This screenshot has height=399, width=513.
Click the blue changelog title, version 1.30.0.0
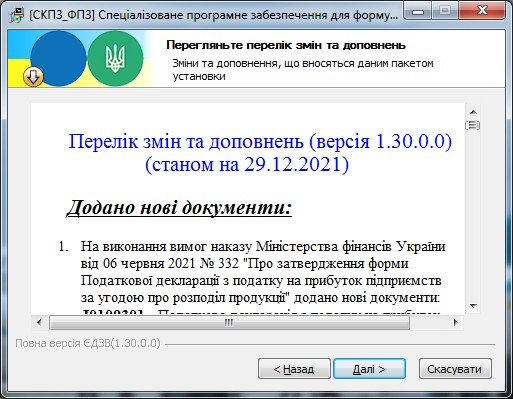260,153
